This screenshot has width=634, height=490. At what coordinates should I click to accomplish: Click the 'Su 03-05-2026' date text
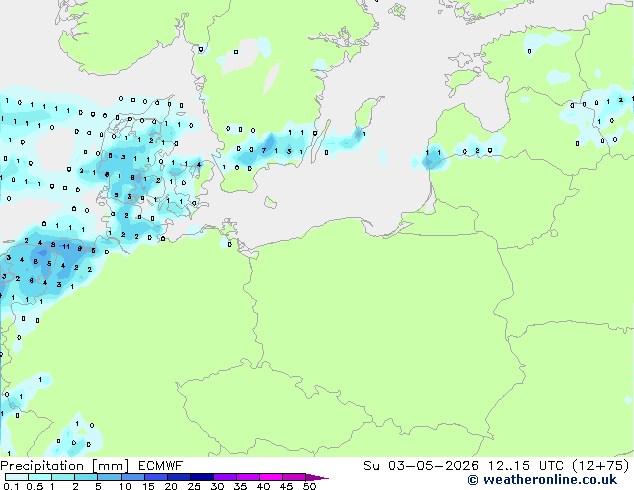coord(421,466)
